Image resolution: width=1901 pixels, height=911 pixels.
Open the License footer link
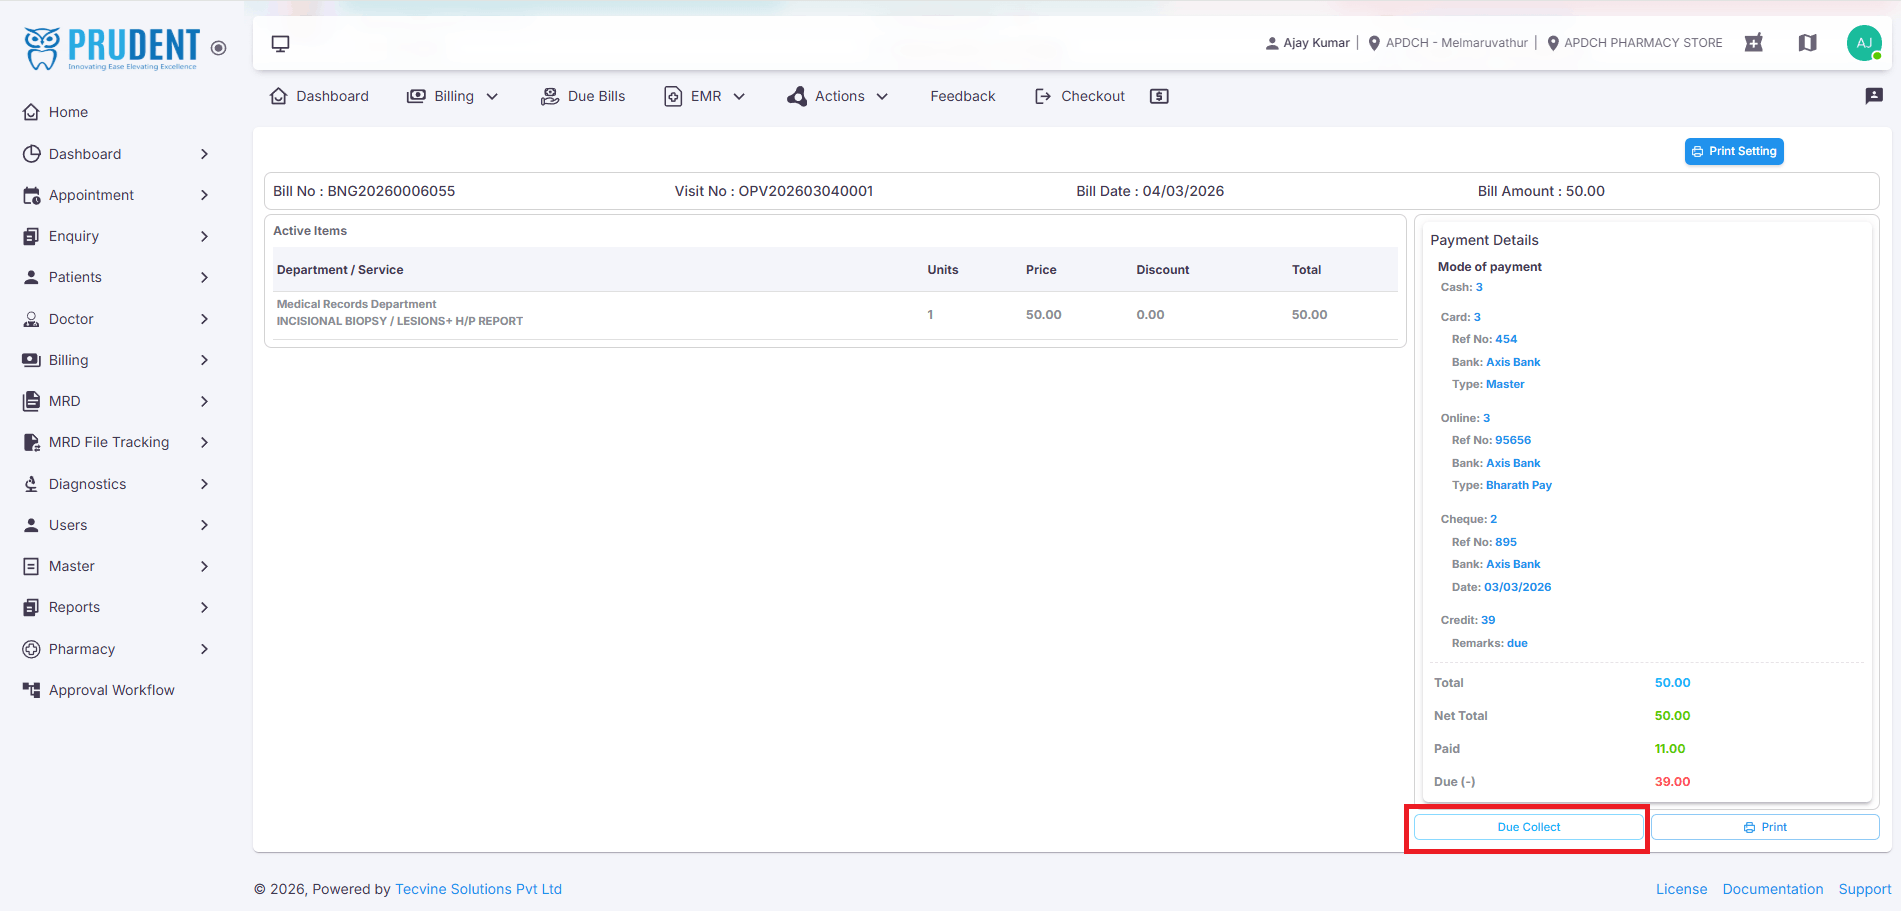tap(1681, 889)
